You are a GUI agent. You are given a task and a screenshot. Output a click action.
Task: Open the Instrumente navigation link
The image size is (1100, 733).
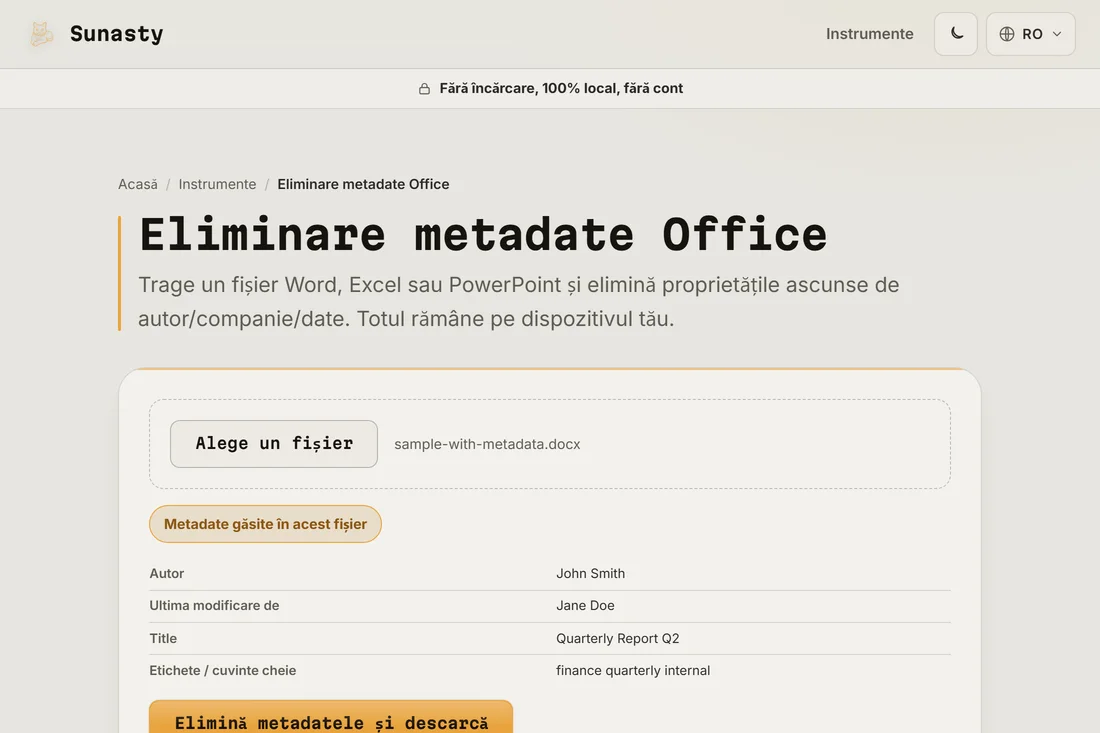pyautogui.click(x=869, y=34)
